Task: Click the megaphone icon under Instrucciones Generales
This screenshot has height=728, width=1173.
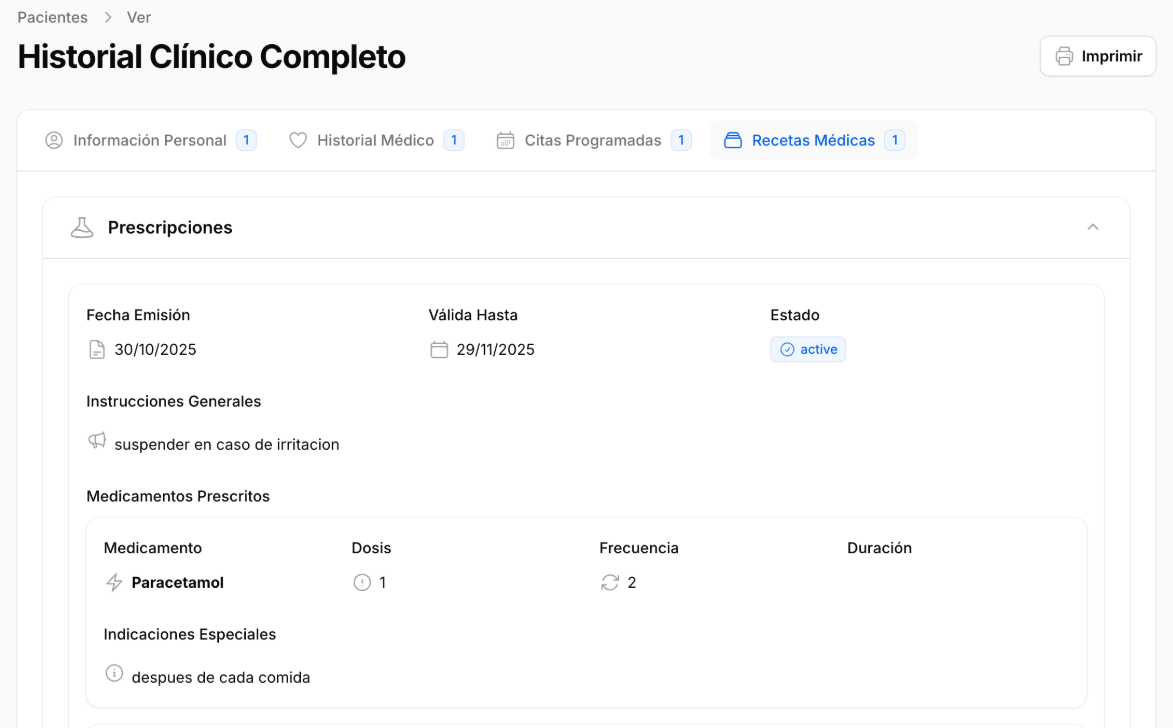Action: tap(97, 441)
